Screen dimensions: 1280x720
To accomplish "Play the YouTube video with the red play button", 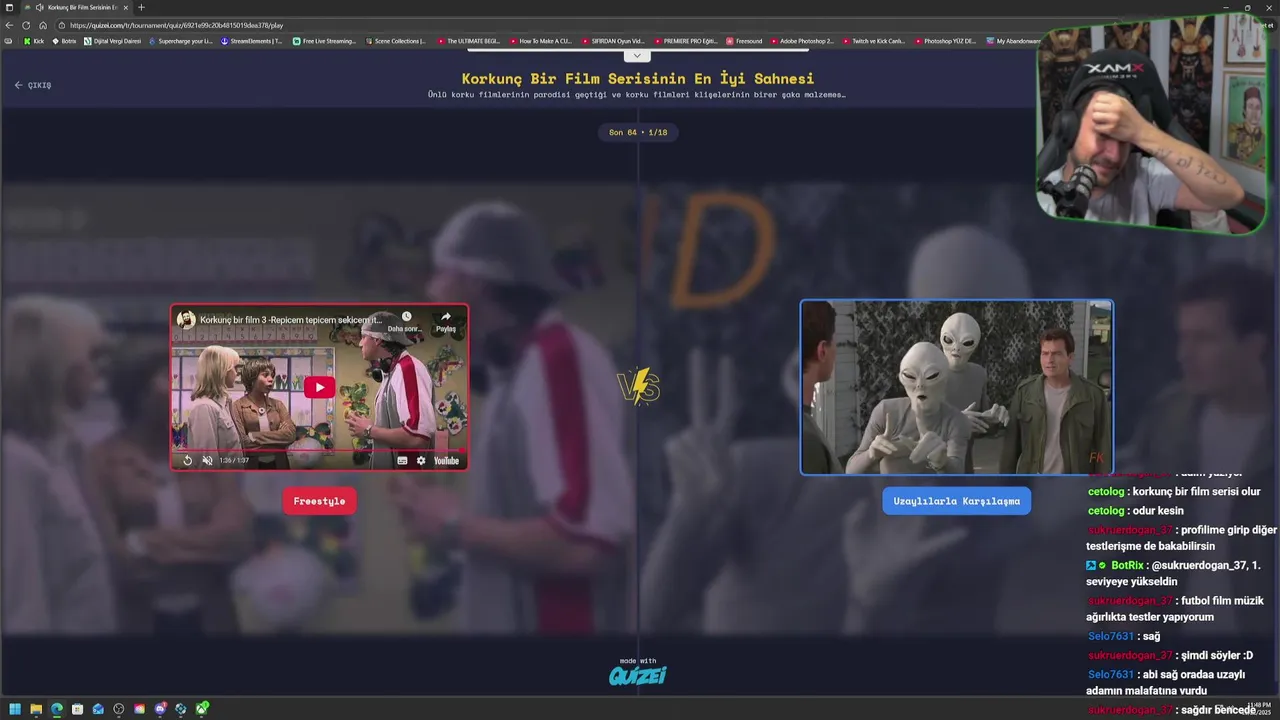I will (319, 387).
